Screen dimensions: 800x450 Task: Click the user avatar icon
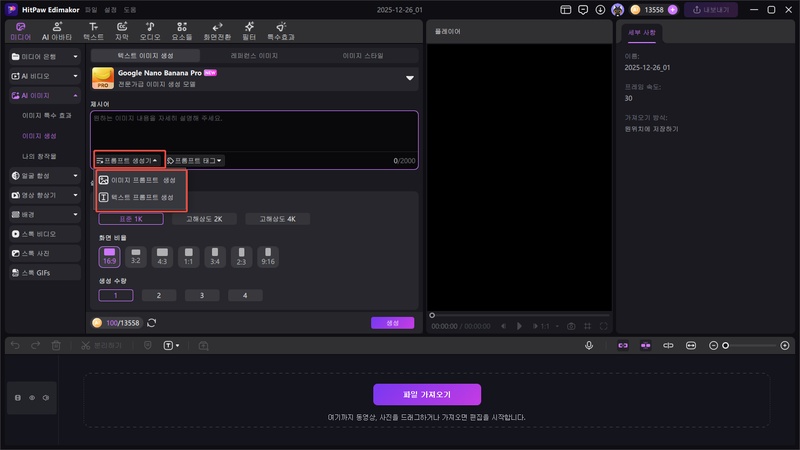coord(617,10)
